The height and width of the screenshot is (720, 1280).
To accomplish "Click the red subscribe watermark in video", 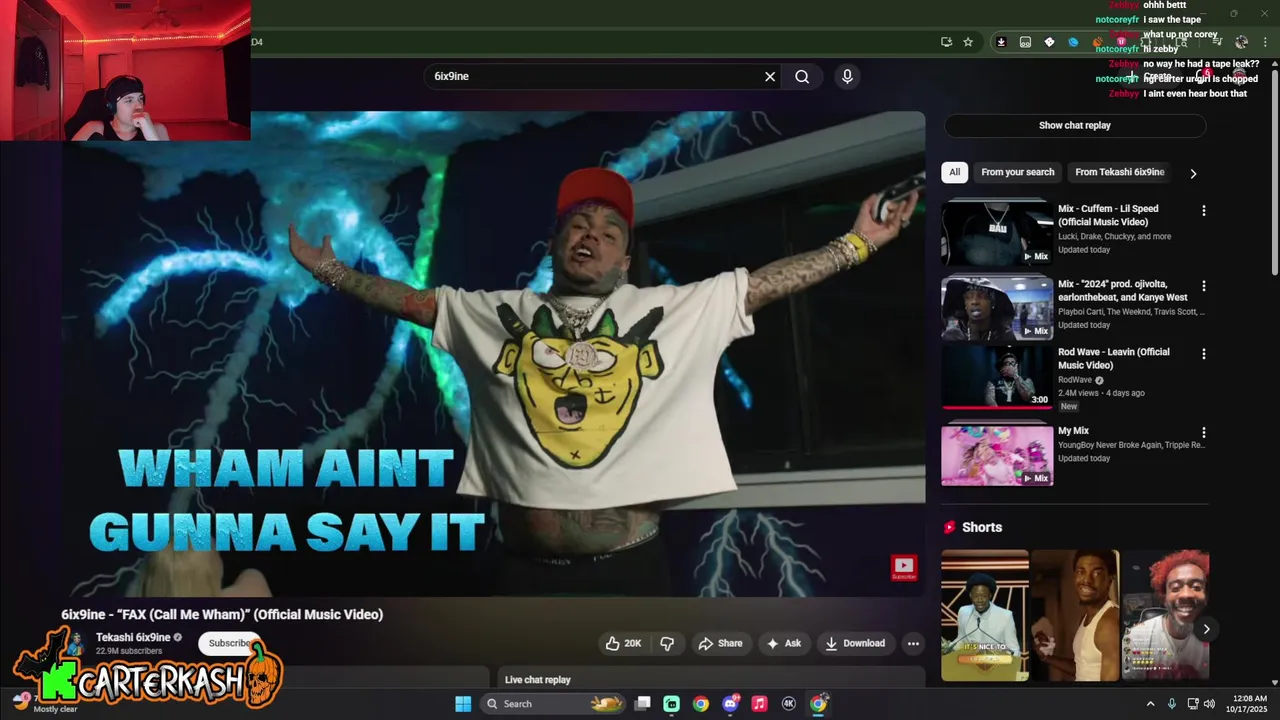I will coord(904,568).
